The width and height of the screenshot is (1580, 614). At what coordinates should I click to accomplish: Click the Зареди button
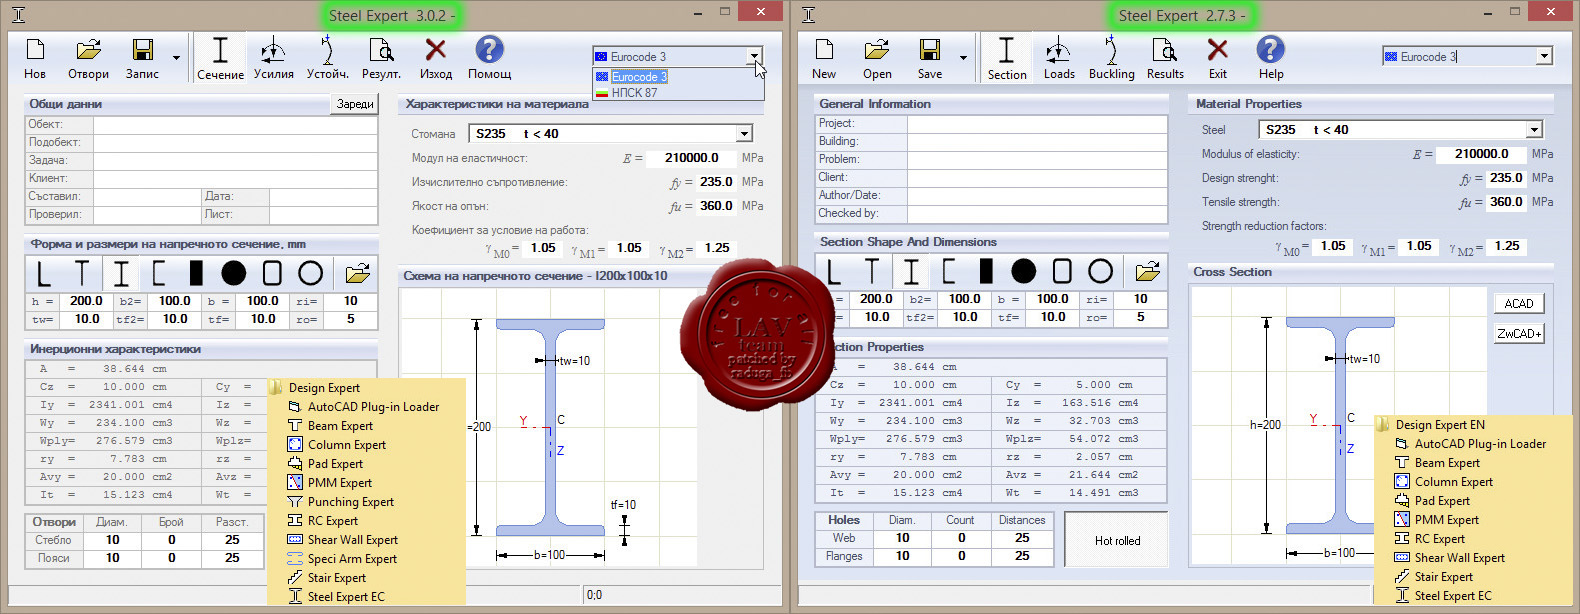(355, 104)
